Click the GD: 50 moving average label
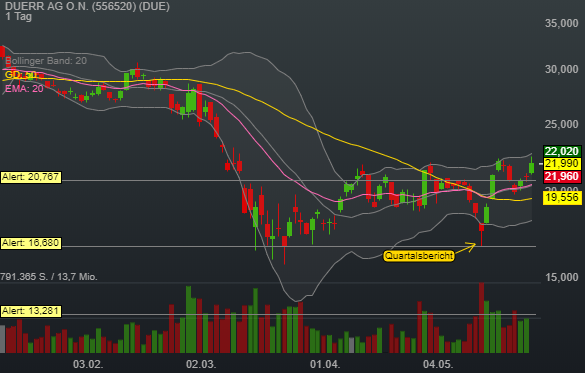Viewport: 585px width, 373px height. [21, 75]
